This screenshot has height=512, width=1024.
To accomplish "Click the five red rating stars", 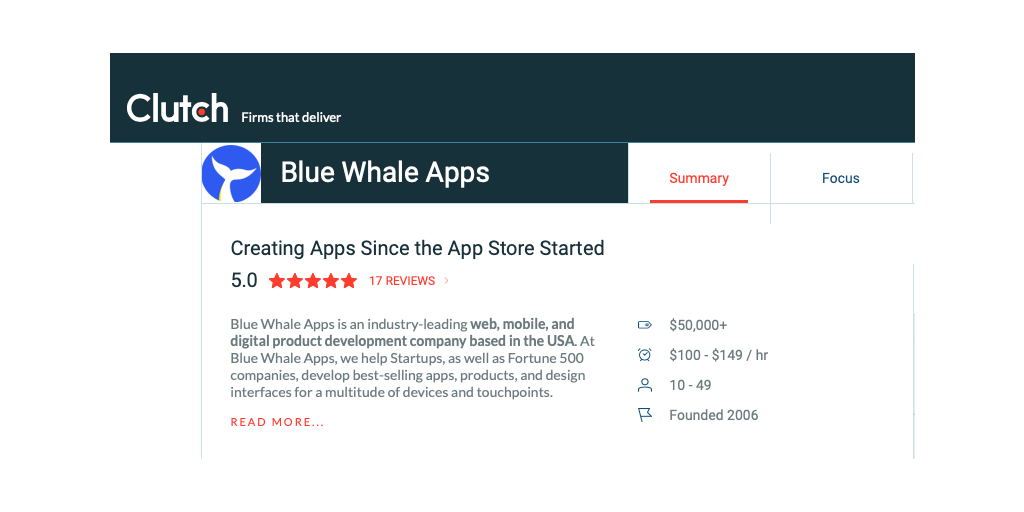I will 313,281.
